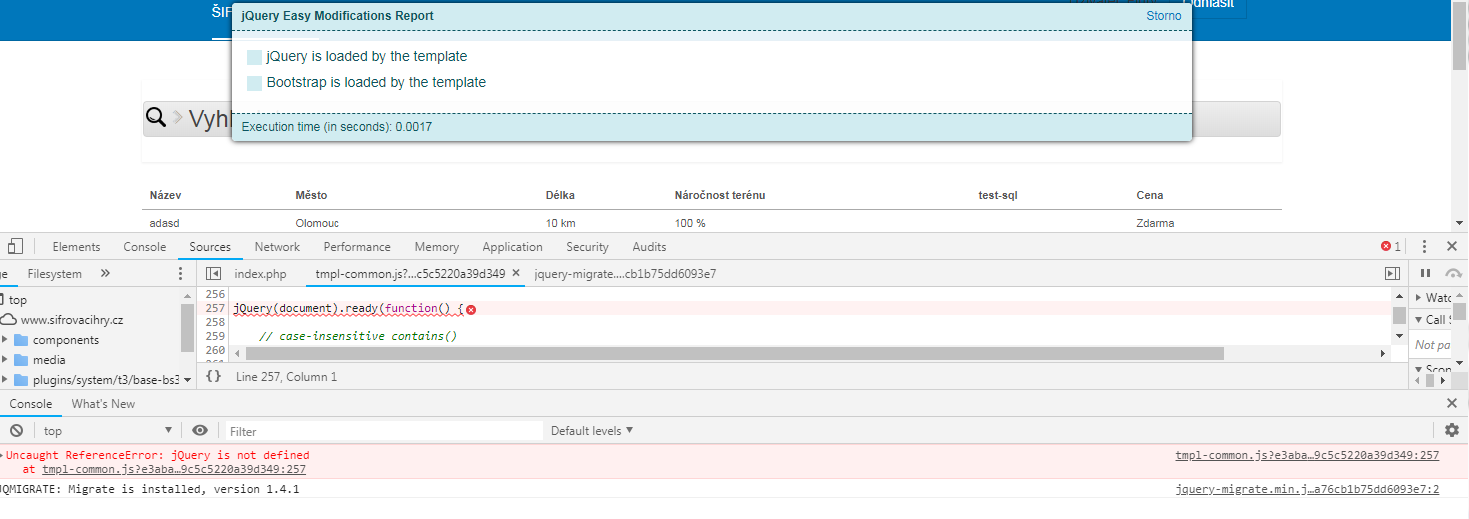Click line number 257 in the gutter

(x=215, y=309)
